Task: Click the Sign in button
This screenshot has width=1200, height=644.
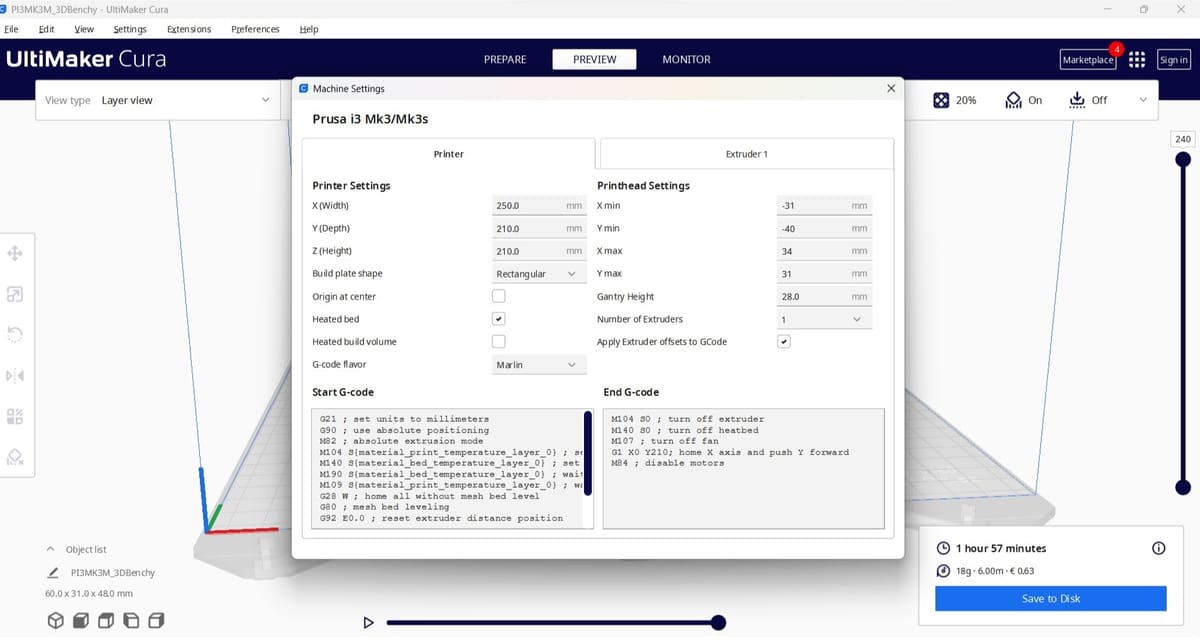Action: point(1173,60)
